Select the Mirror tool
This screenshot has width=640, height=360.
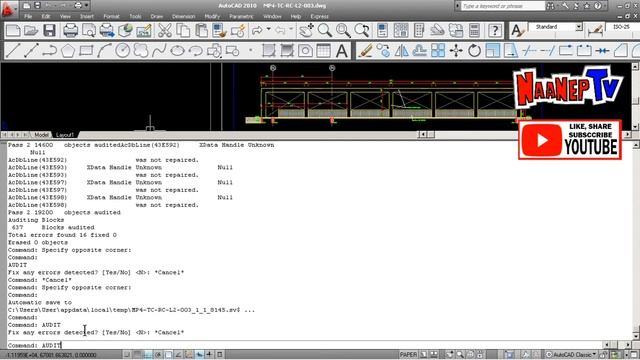point(402,51)
